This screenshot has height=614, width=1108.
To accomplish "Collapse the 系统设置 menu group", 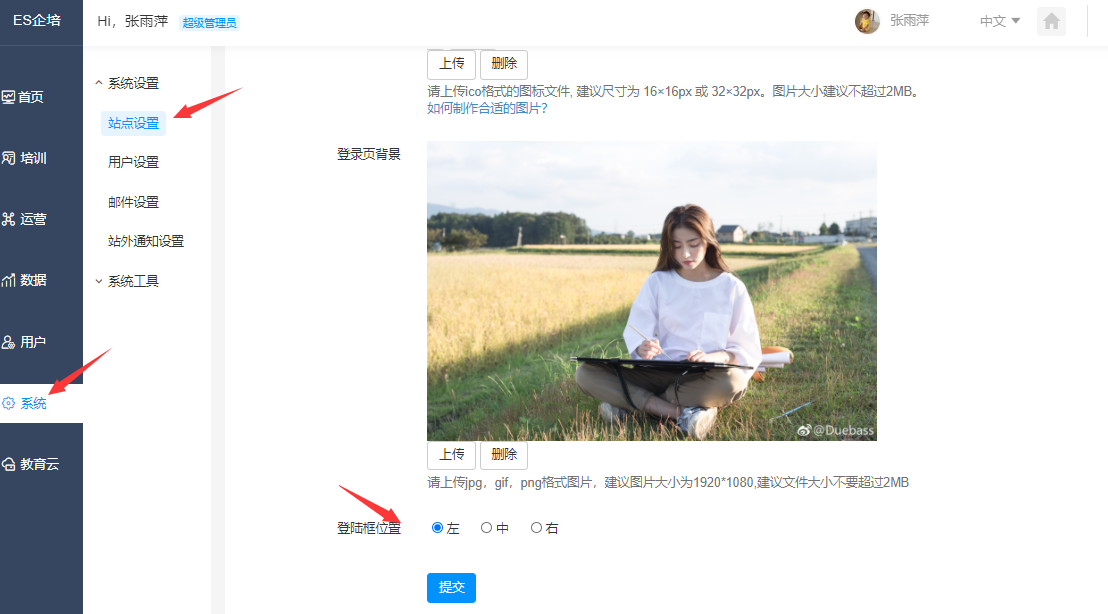I will 127,84.
